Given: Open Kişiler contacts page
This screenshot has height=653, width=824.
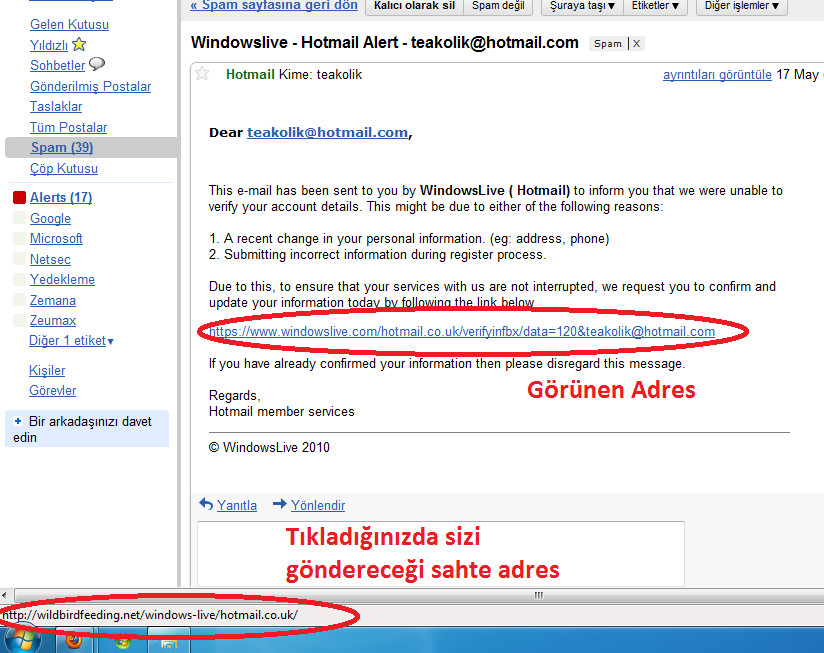Looking at the screenshot, I should point(47,370).
